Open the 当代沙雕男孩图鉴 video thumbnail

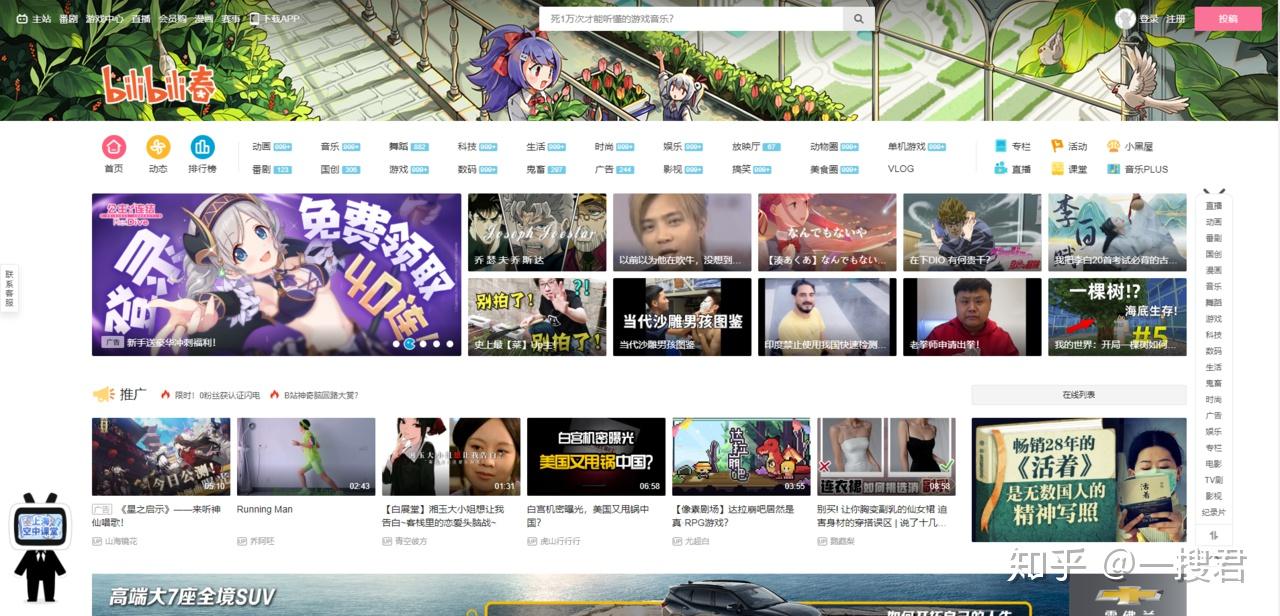(682, 317)
